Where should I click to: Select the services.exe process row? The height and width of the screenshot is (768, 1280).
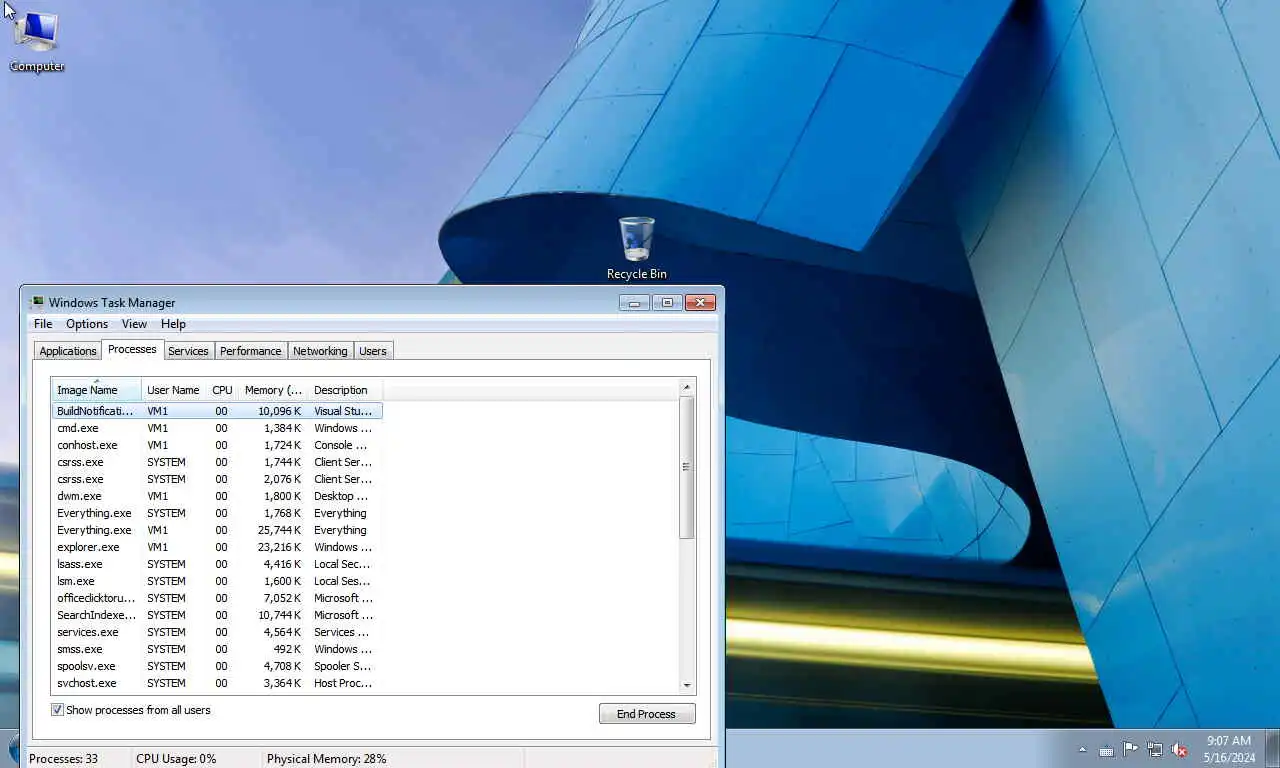coord(217,632)
